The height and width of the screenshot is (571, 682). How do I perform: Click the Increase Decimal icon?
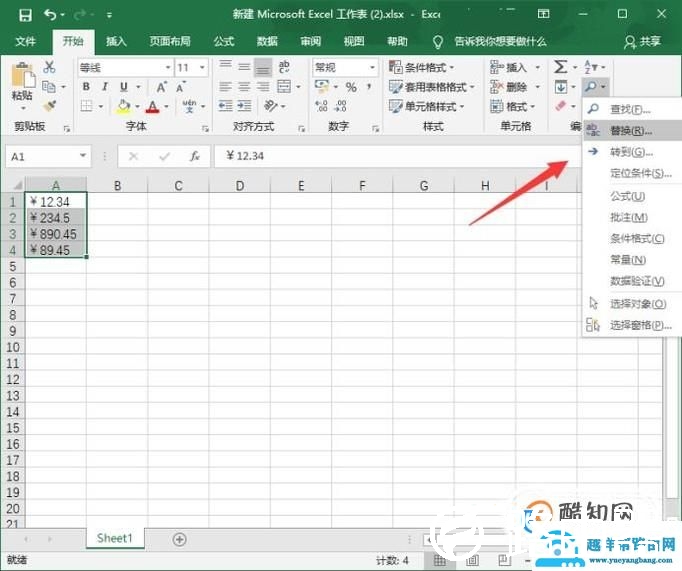321,106
